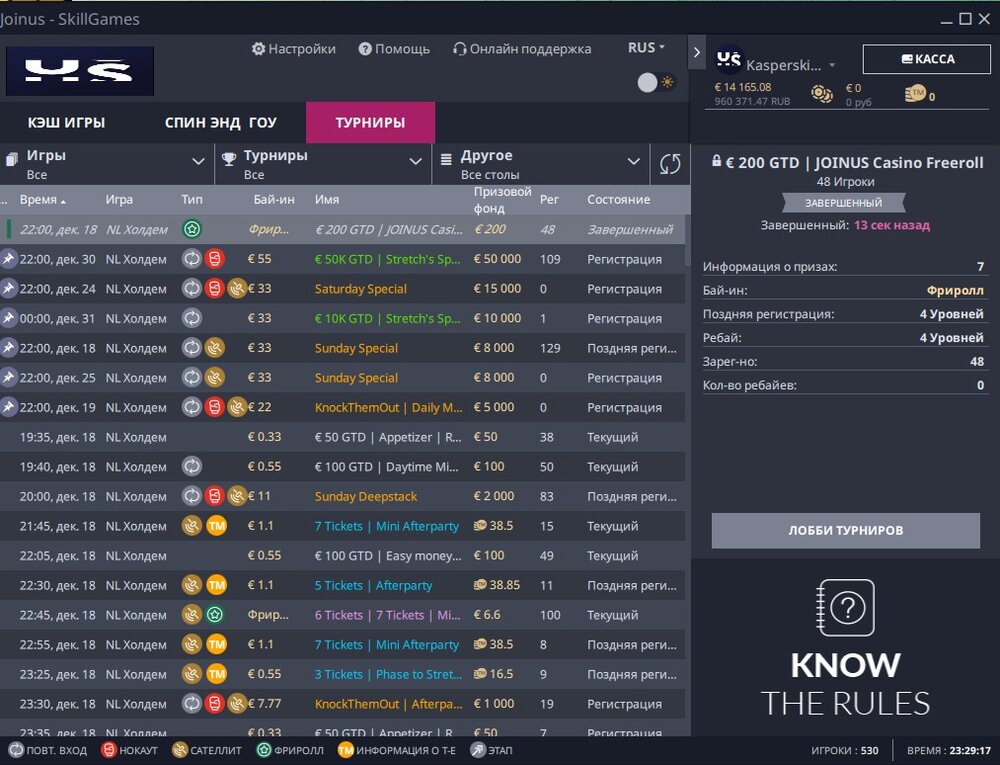Click pin icon on € 50K GTD row
Viewport: 1000px width, 765px height.
(8, 259)
